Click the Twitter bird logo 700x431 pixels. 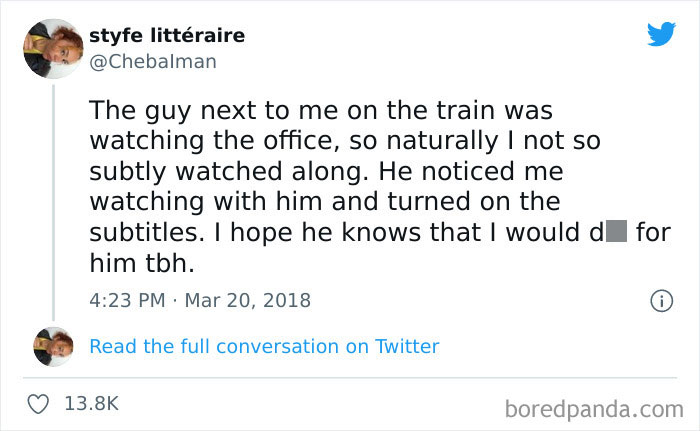(661, 35)
